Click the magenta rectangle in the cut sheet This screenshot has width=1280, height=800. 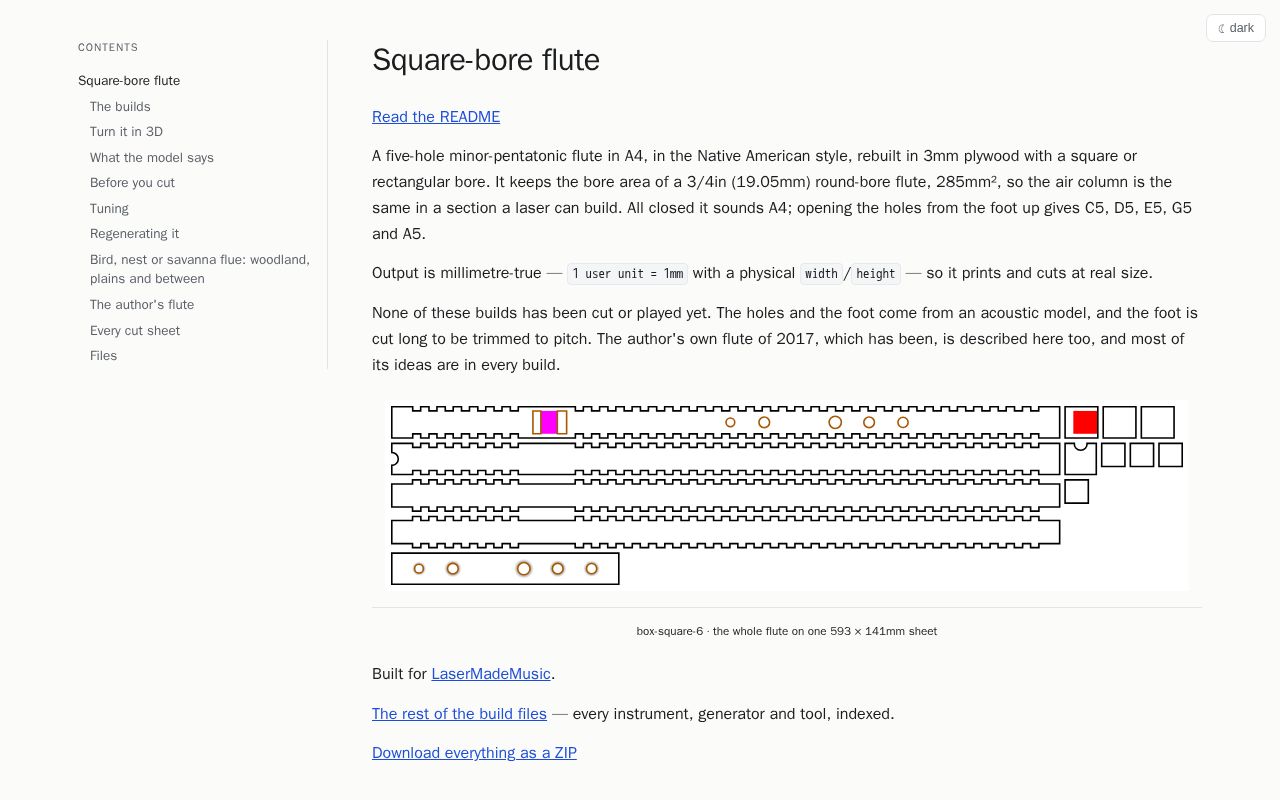point(549,422)
